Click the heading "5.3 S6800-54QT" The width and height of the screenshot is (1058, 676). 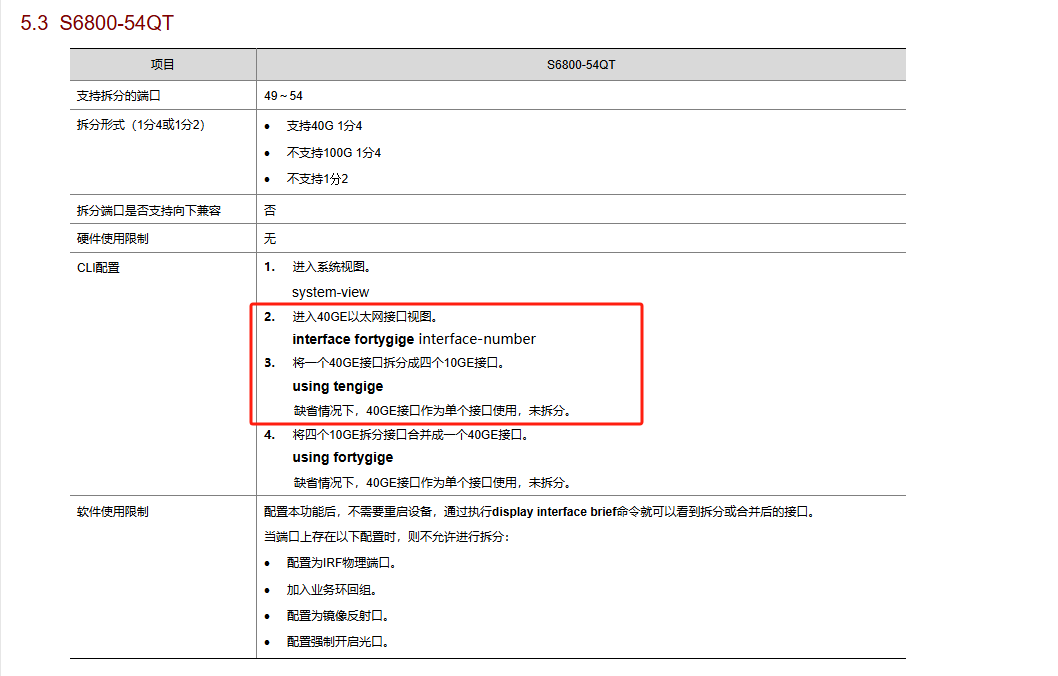96,23
